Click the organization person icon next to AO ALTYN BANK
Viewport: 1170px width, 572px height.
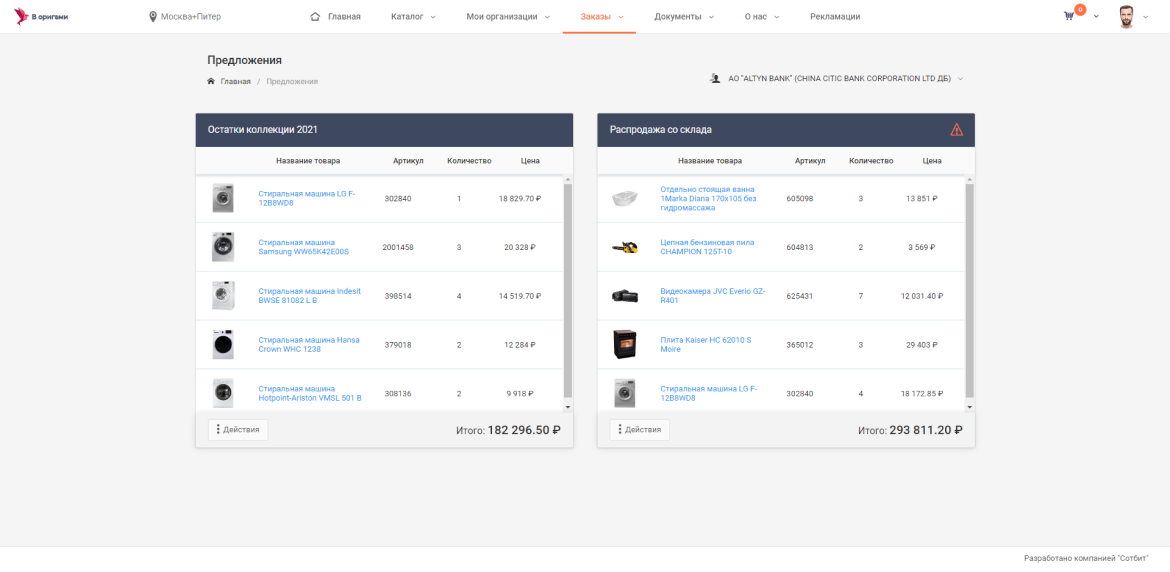[x=715, y=78]
